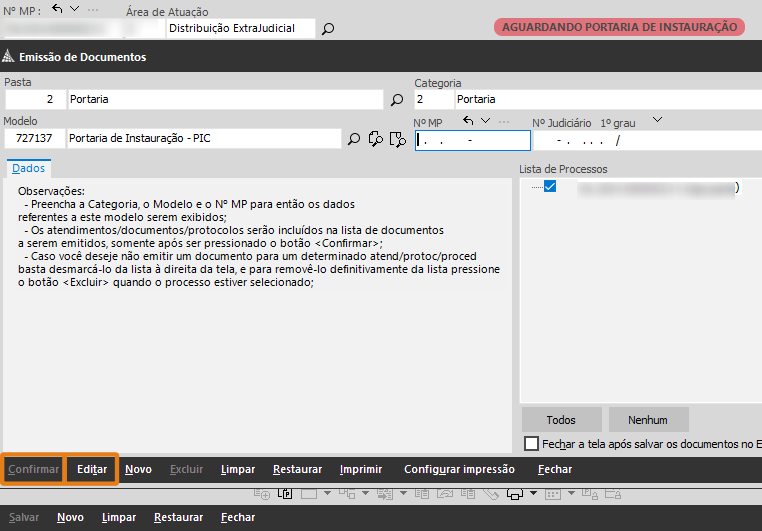The height and width of the screenshot is (531, 762).
Task: Click the hierarchy boxes icon in the bottom toolbar
Action: 347,494
